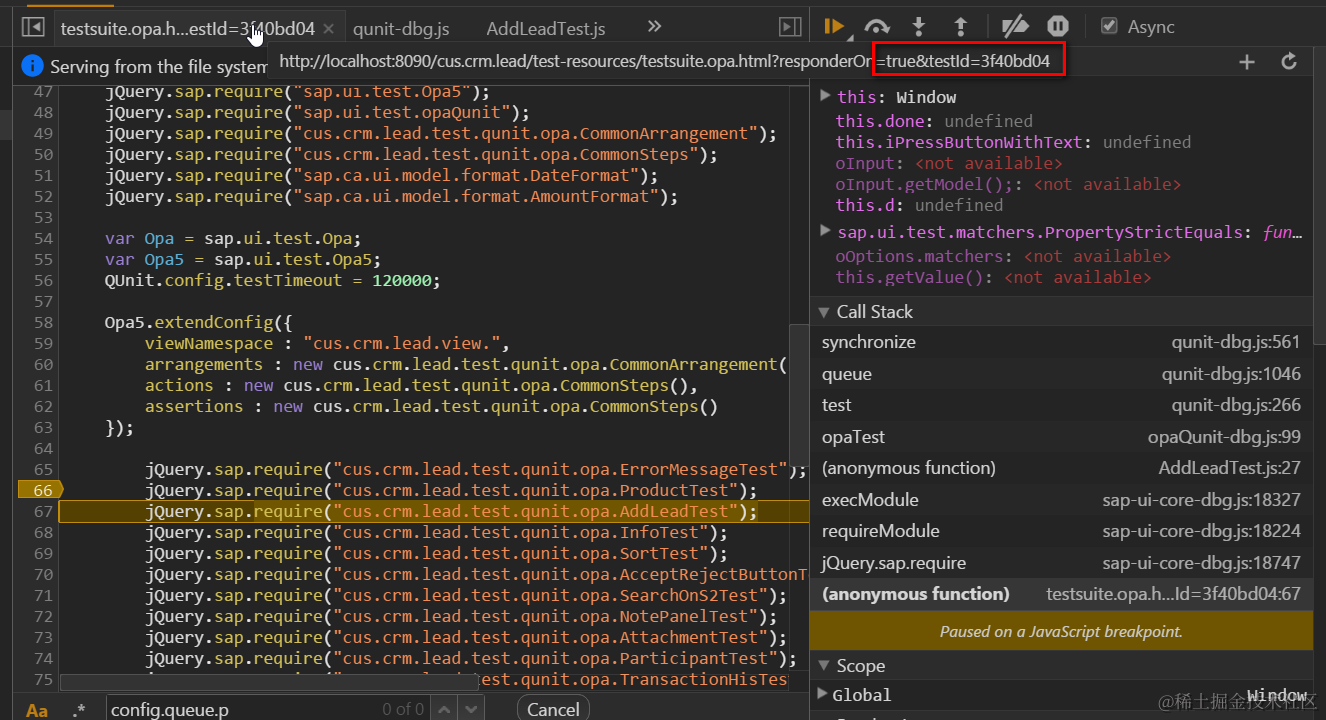The height and width of the screenshot is (720, 1326).
Task: Refresh watch expressions
Action: [x=1289, y=62]
